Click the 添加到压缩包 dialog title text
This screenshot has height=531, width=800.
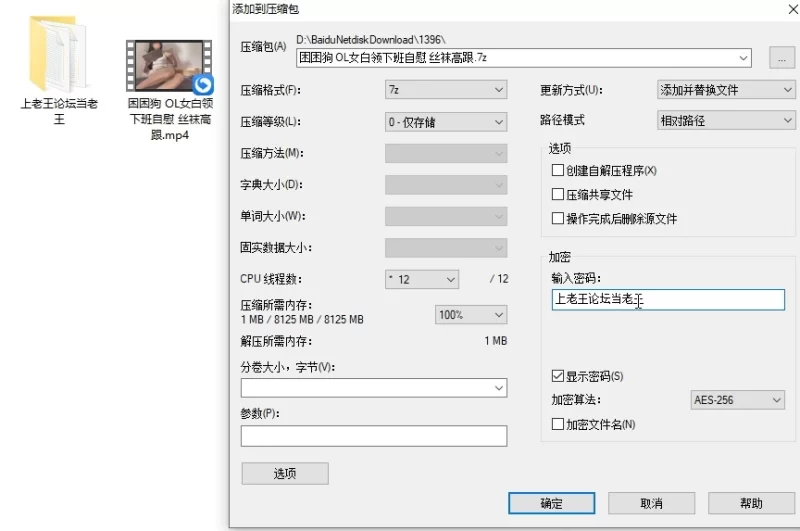click(265, 9)
